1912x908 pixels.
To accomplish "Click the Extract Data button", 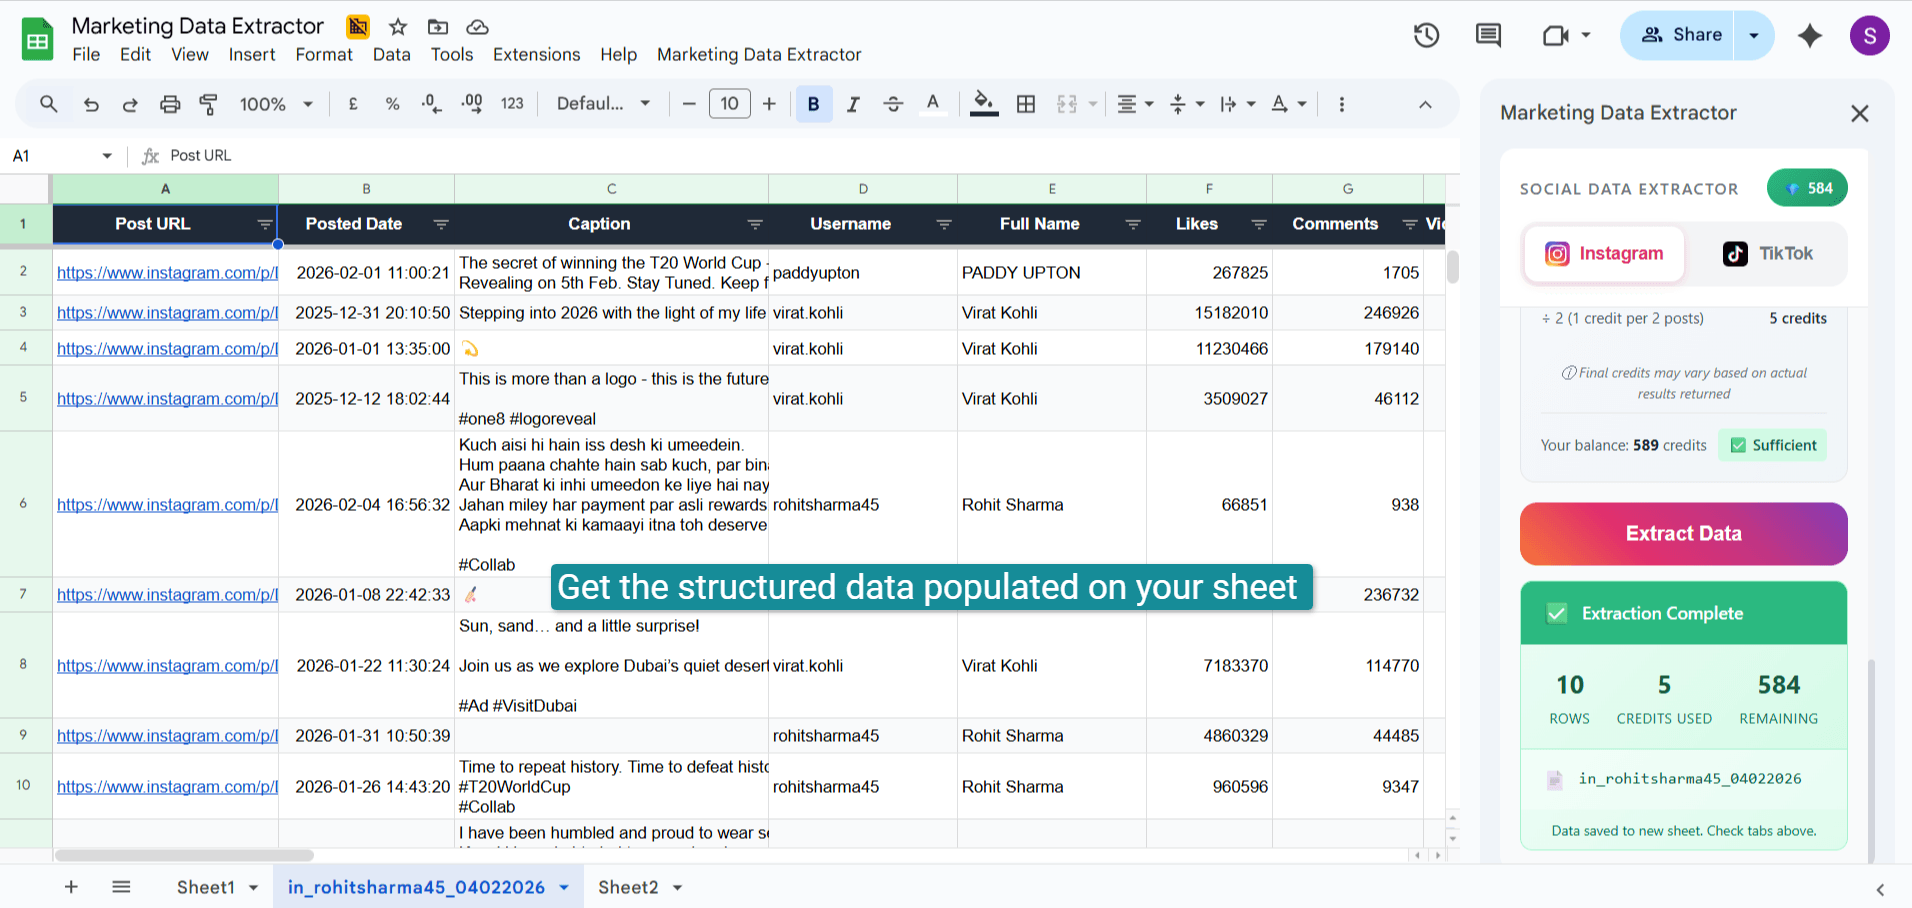I will coord(1683,534).
